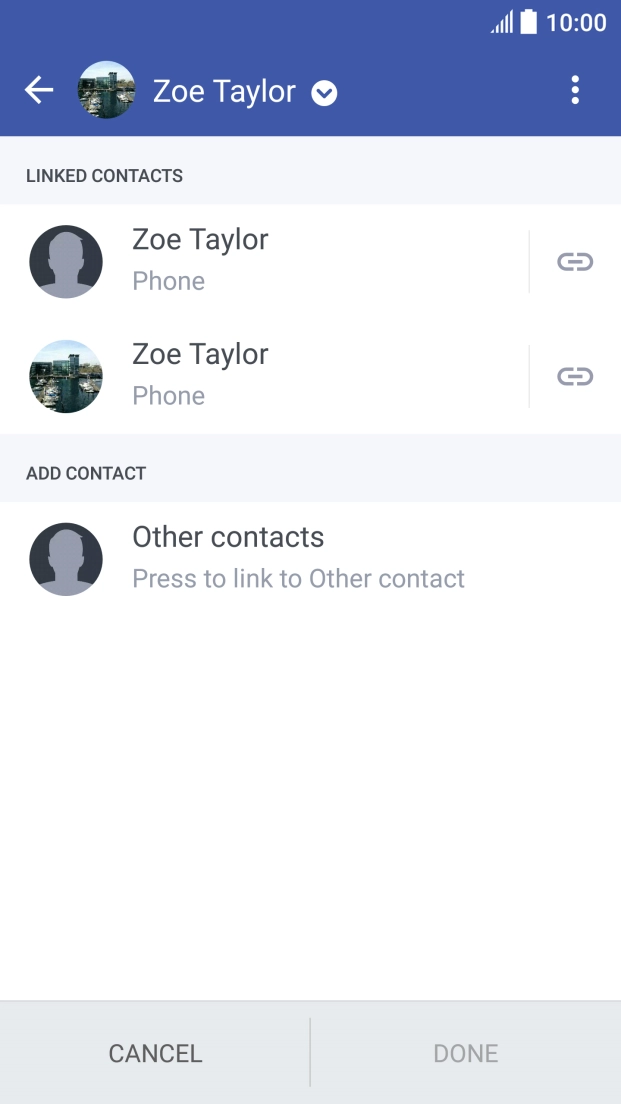
Task: Tap CANCEL to discard linking changes
Action: [x=154, y=1053]
